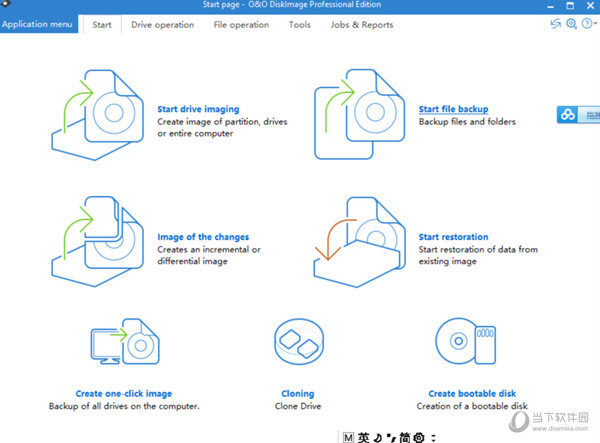This screenshot has width=600, height=443.
Task: Click the IME gear settings icon
Action: coord(419,437)
